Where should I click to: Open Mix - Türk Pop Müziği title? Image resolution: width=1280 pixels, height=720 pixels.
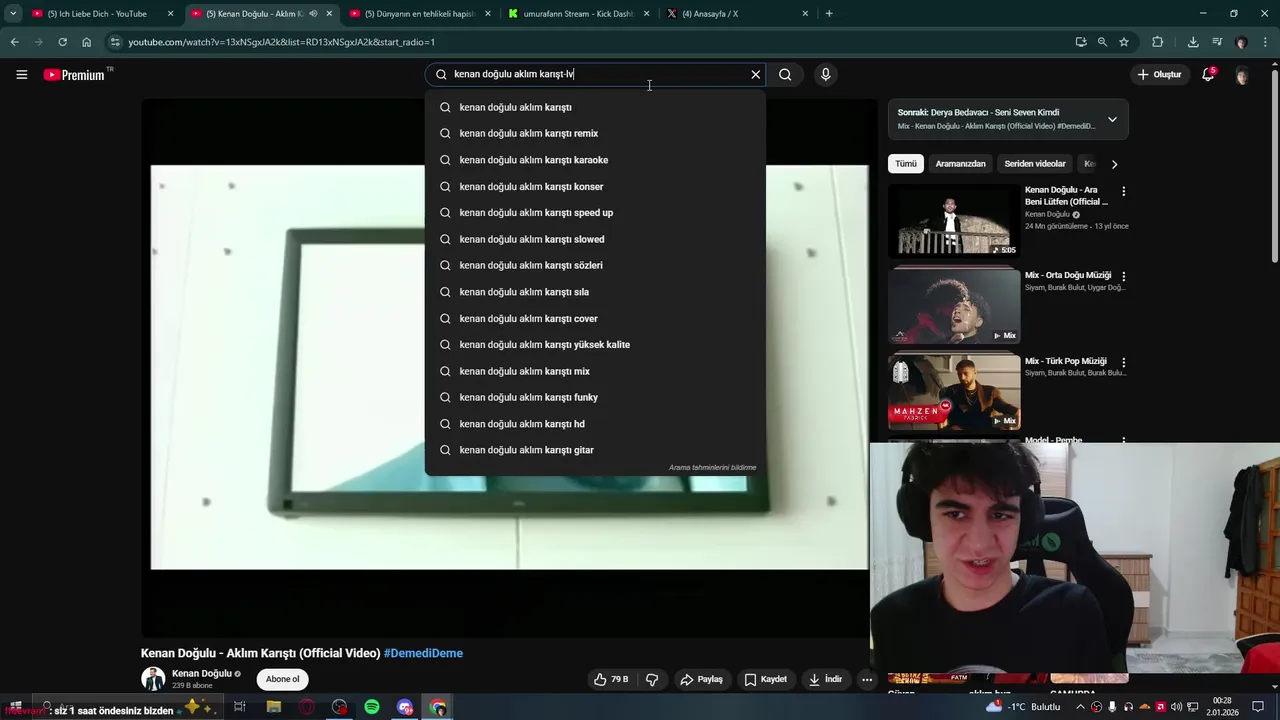click(x=1065, y=361)
